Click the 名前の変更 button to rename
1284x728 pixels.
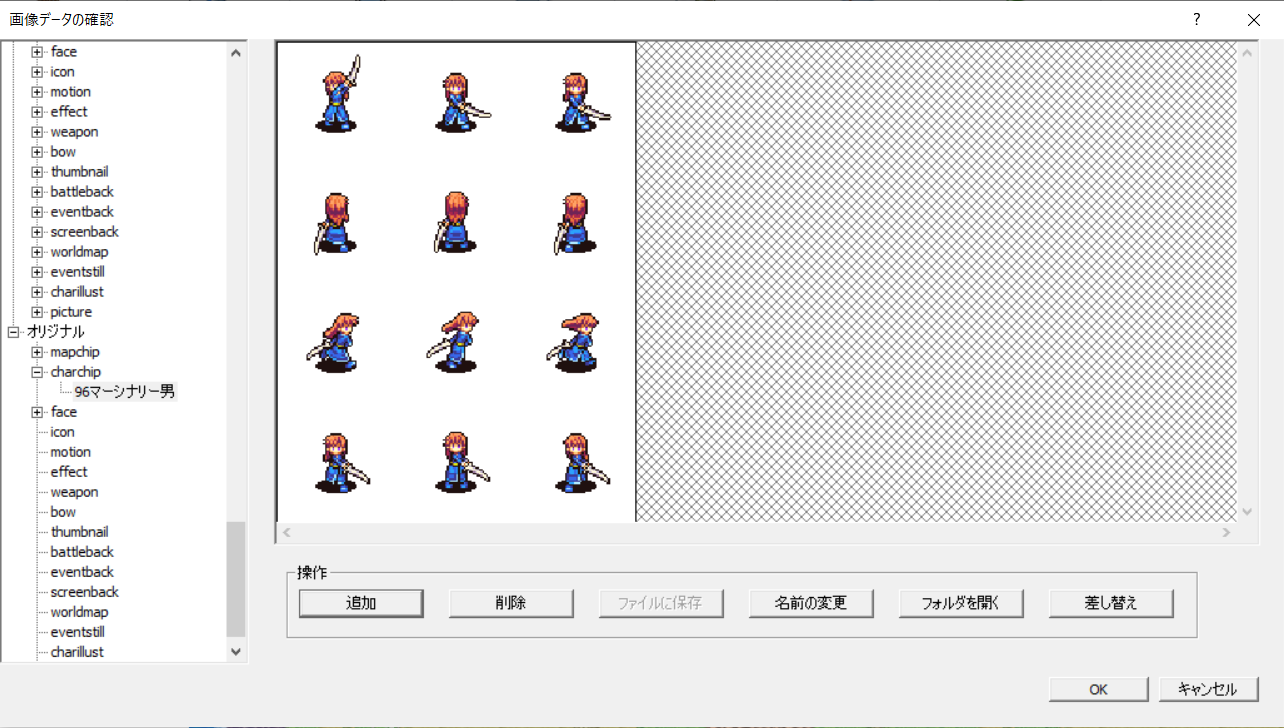pos(810,603)
